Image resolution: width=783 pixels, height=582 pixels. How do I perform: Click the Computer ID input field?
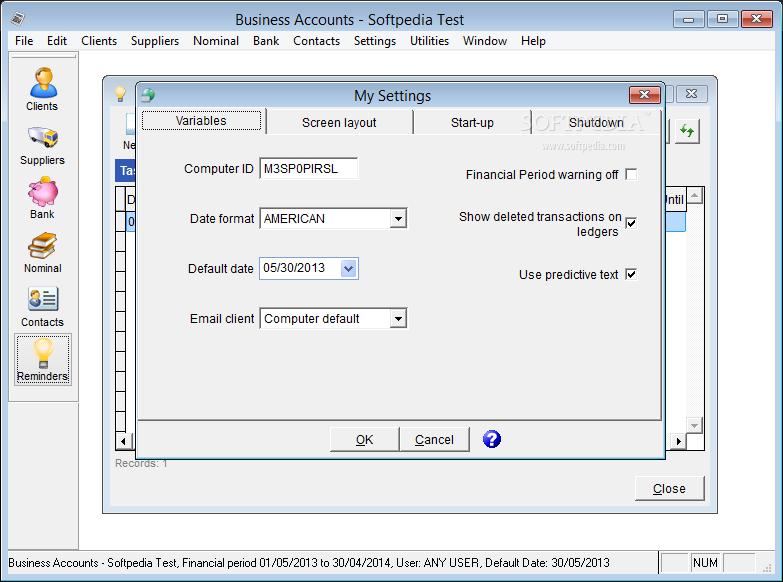tap(308, 169)
